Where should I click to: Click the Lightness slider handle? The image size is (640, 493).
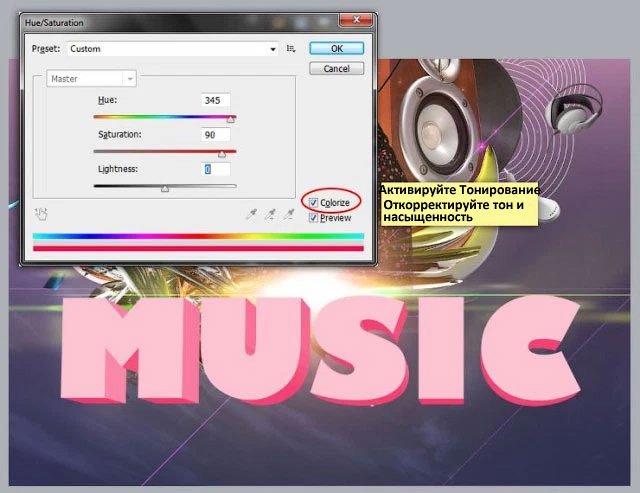[x=165, y=189]
